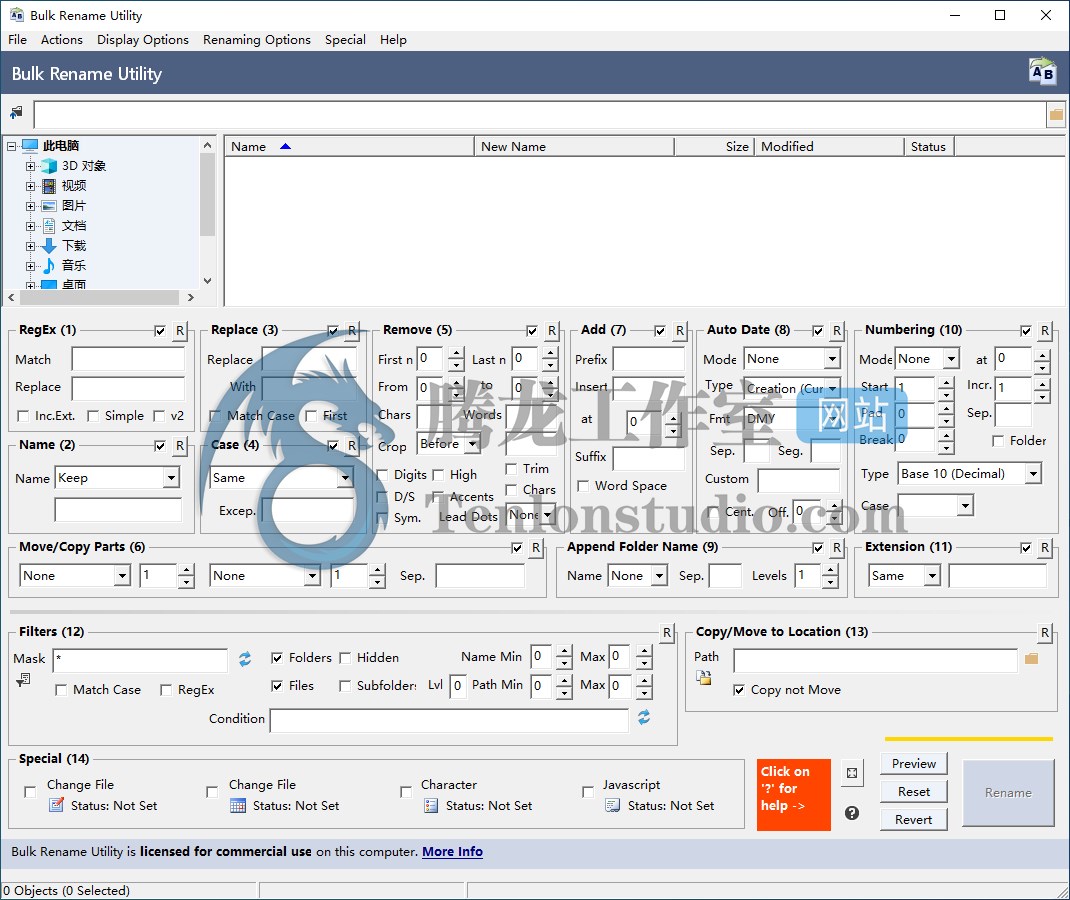This screenshot has height=900, width=1070.
Task: Reset Remove (5) section with R button
Action: (551, 331)
